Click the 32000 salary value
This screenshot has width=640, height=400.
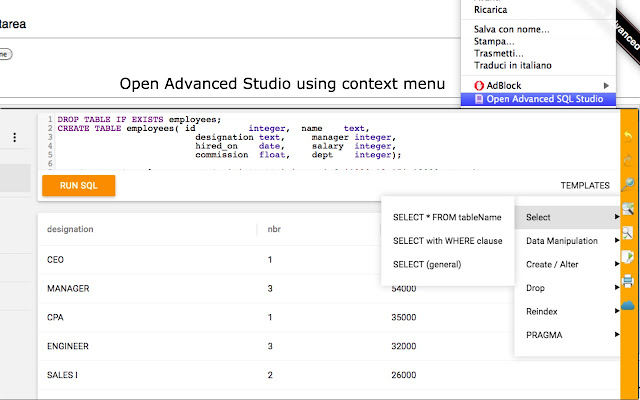(404, 346)
